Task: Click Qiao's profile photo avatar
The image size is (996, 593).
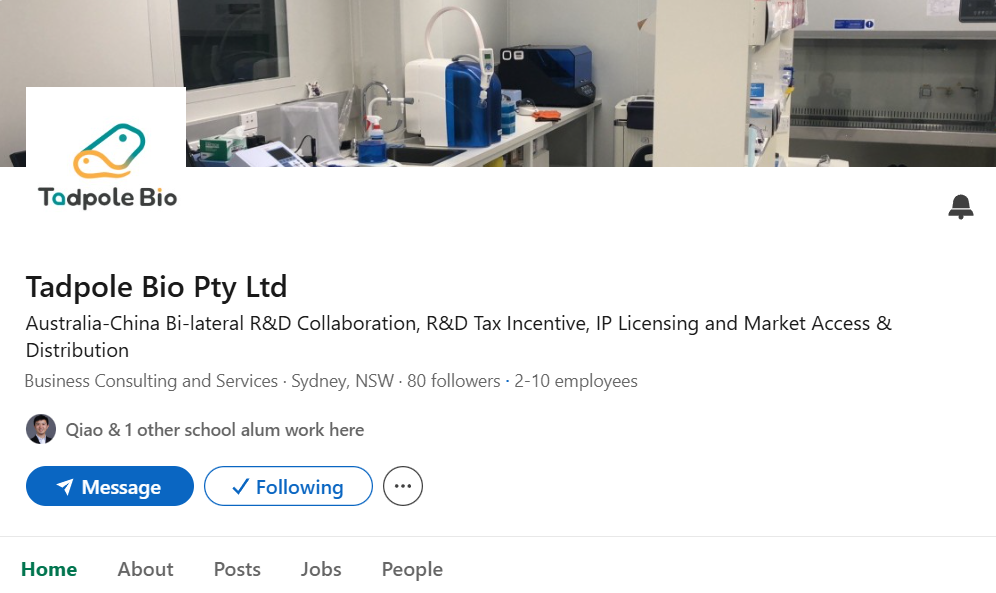Action: pos(41,430)
